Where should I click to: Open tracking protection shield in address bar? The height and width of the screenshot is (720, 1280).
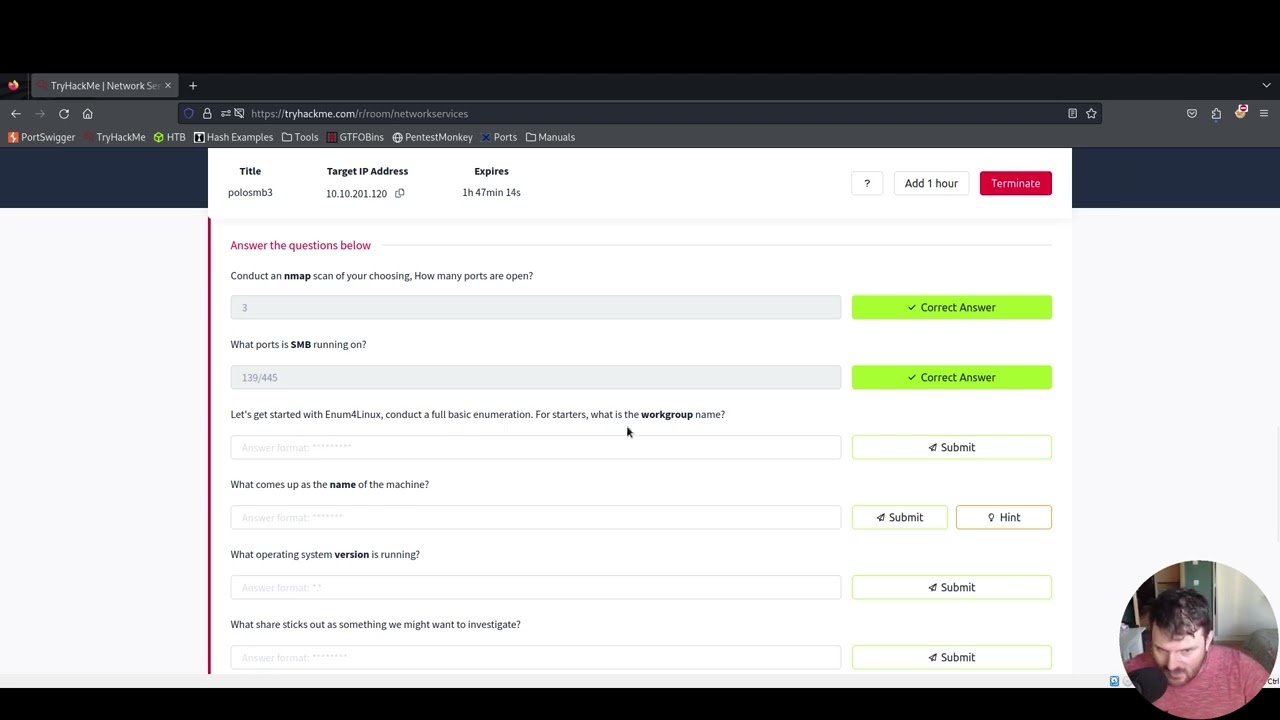coord(189,114)
